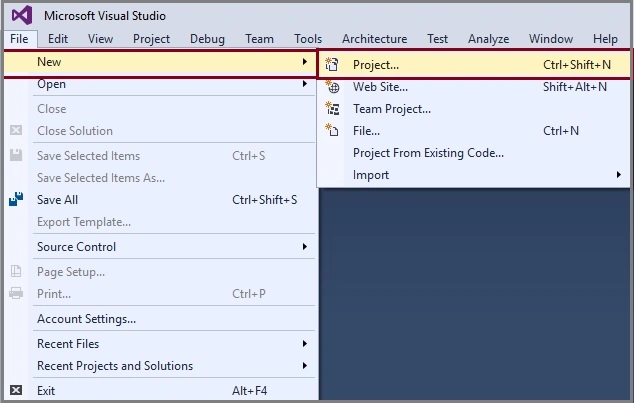Expand the Import submenu arrow
The height and width of the screenshot is (403, 634).
[619, 175]
